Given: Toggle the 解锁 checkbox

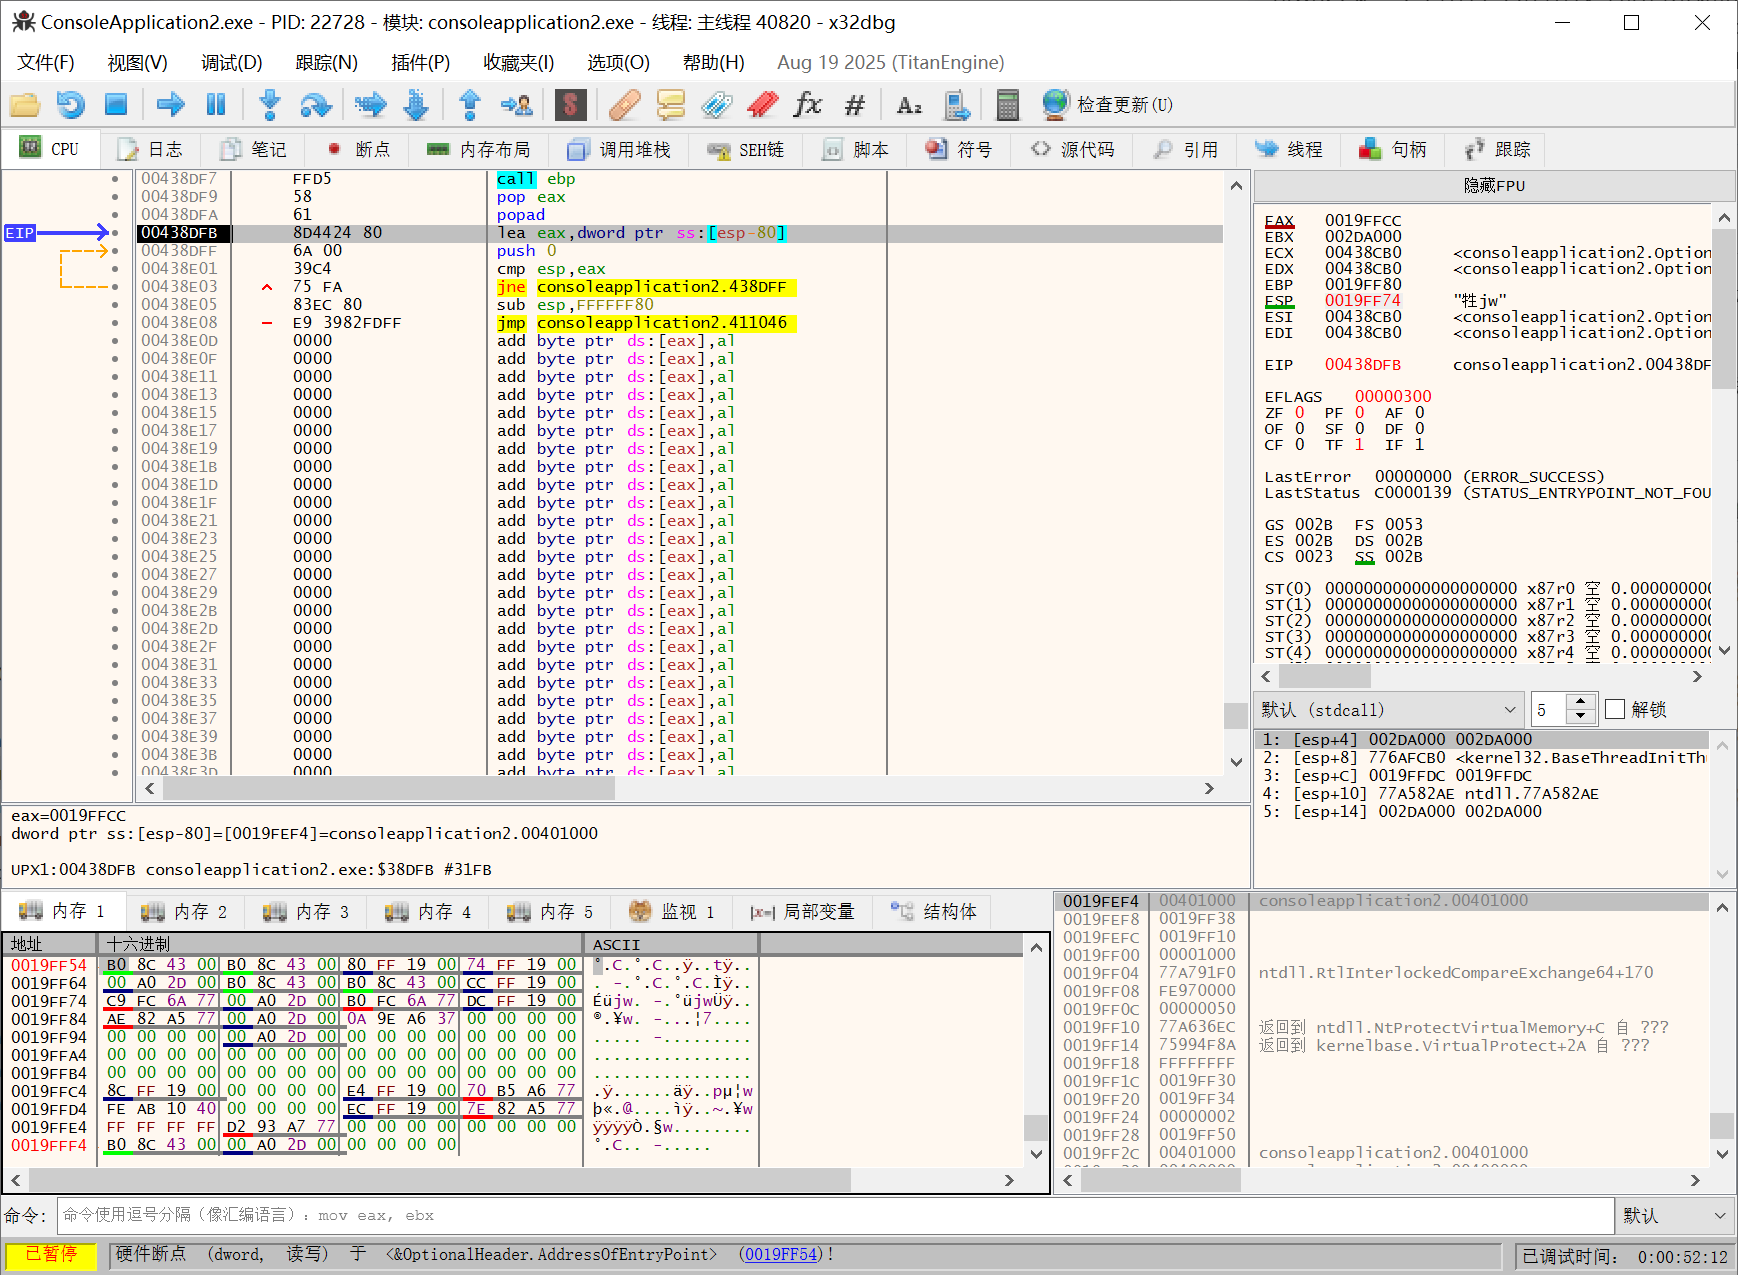Looking at the screenshot, I should click(1614, 709).
